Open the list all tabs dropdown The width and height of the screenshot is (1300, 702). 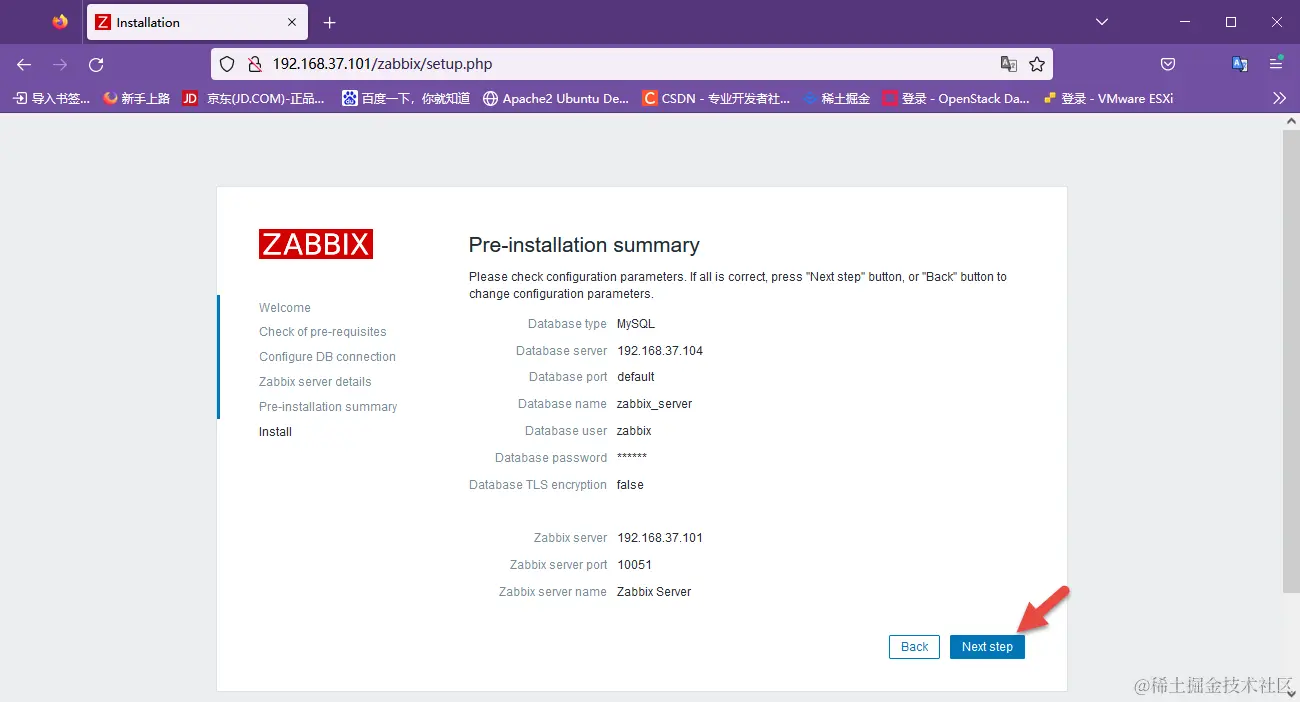(x=1101, y=22)
